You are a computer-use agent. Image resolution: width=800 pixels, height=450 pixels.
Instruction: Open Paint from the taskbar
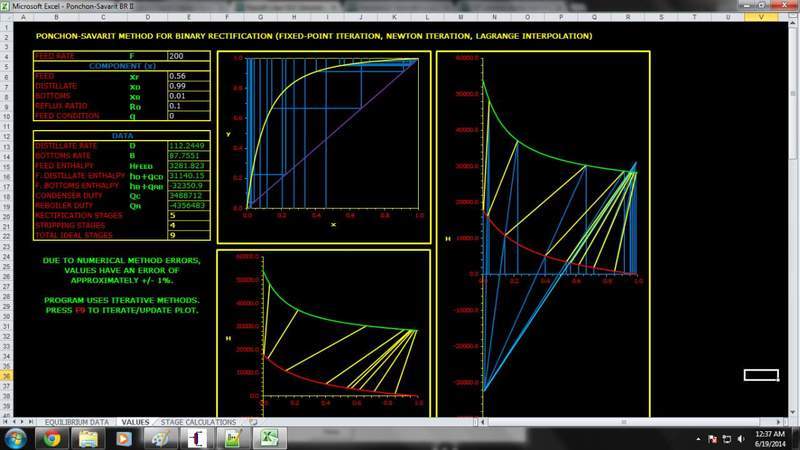click(158, 438)
